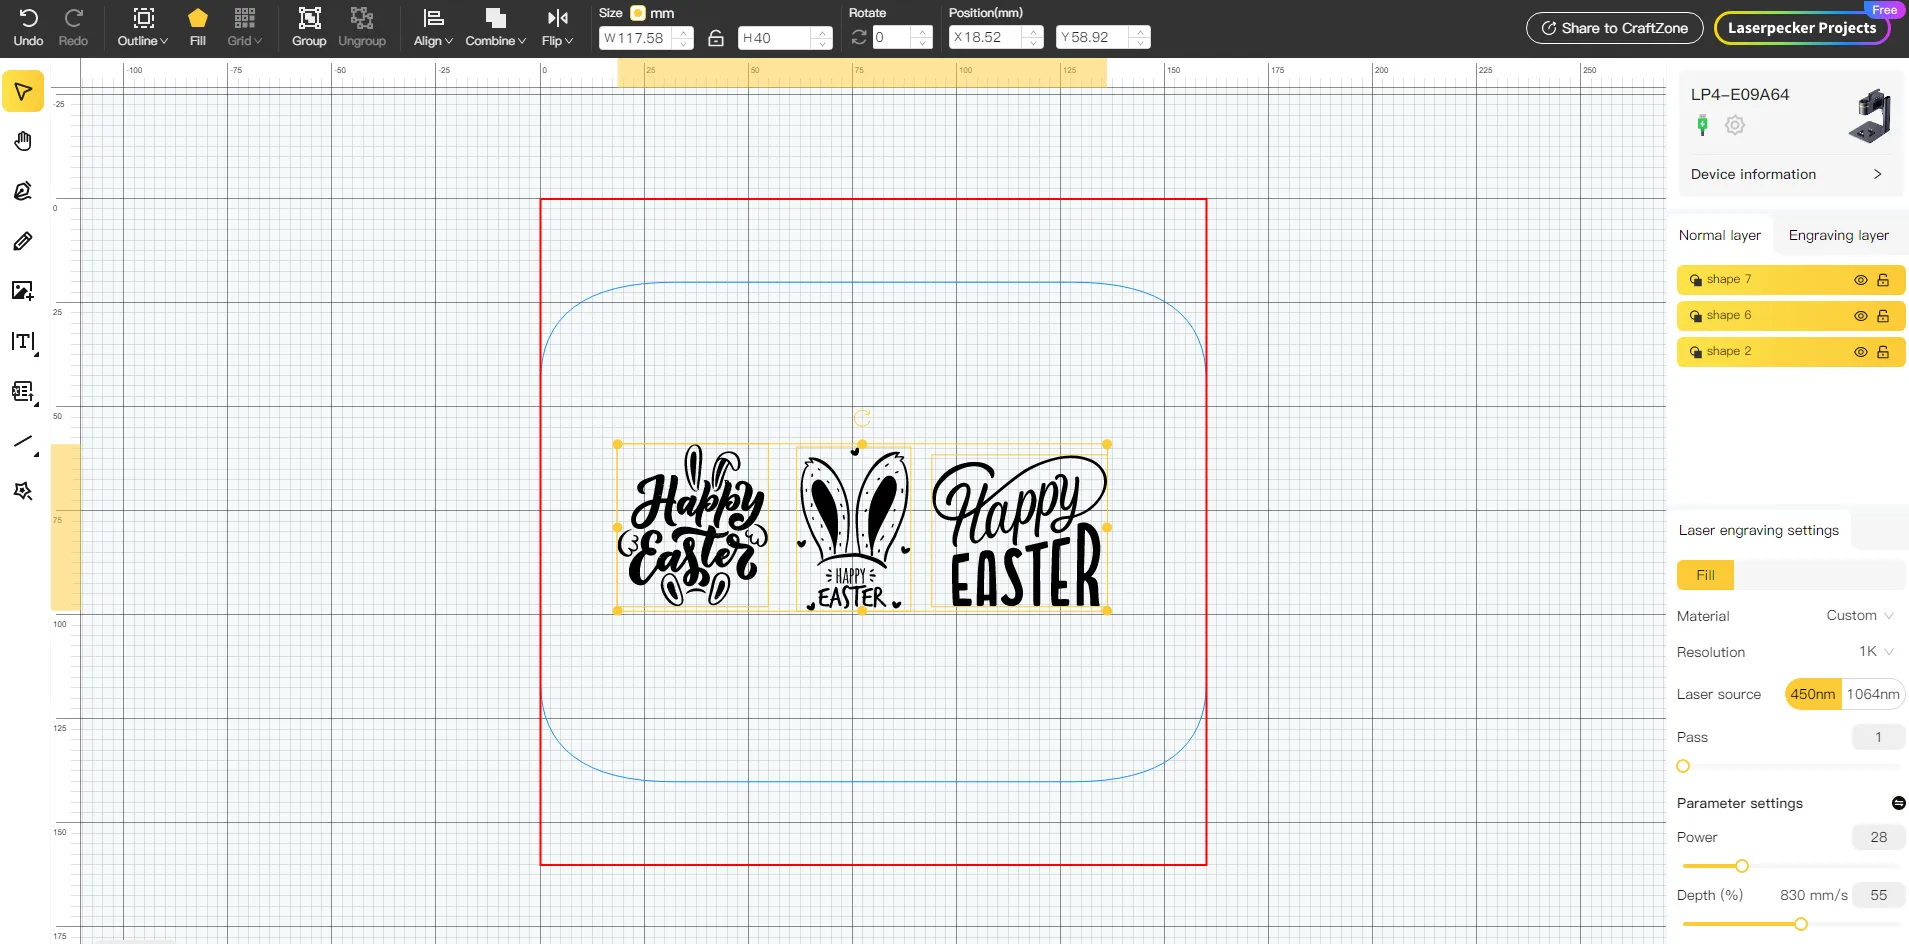Viewport: 1909px width, 944px height.
Task: Select the pen path tool
Action: 23,191
